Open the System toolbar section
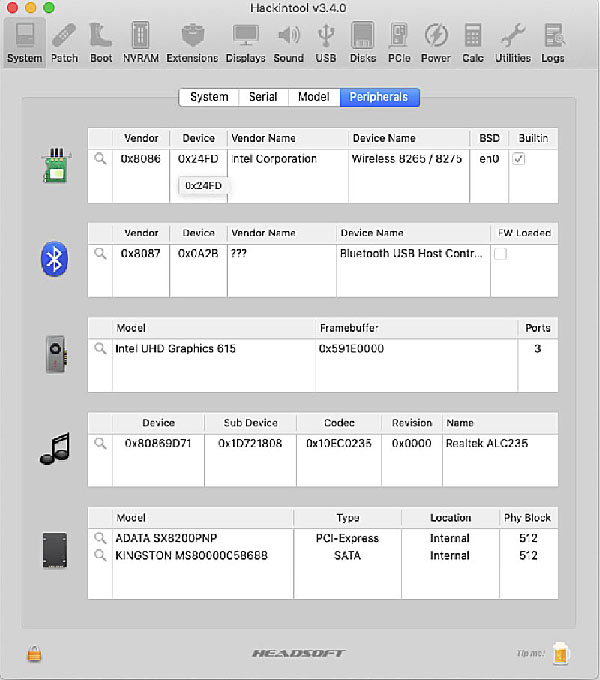This screenshot has height=680, width=600. (x=24, y=42)
